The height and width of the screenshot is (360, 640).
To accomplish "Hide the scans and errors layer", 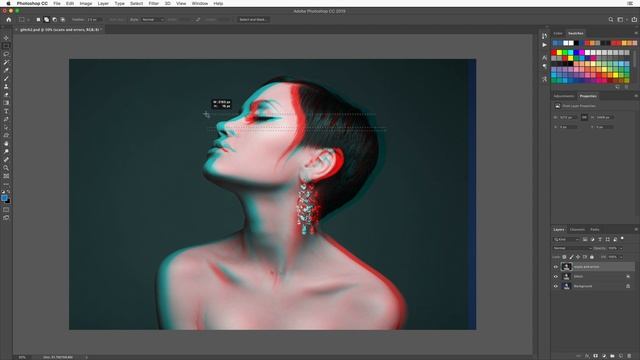I will pos(556,267).
